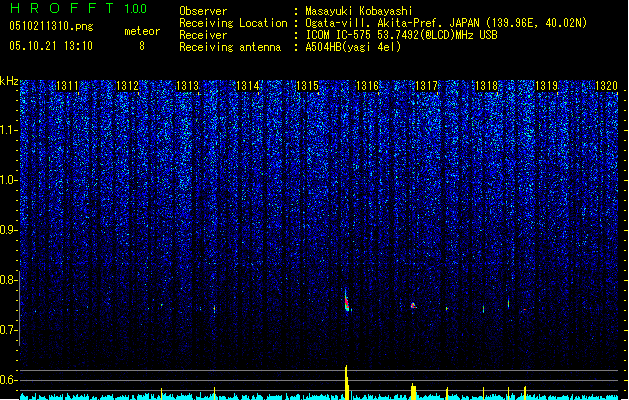Select observer name Masayuki Kobayashi
Image resolution: width=629 pixels, height=400 pixels.
(359, 11)
